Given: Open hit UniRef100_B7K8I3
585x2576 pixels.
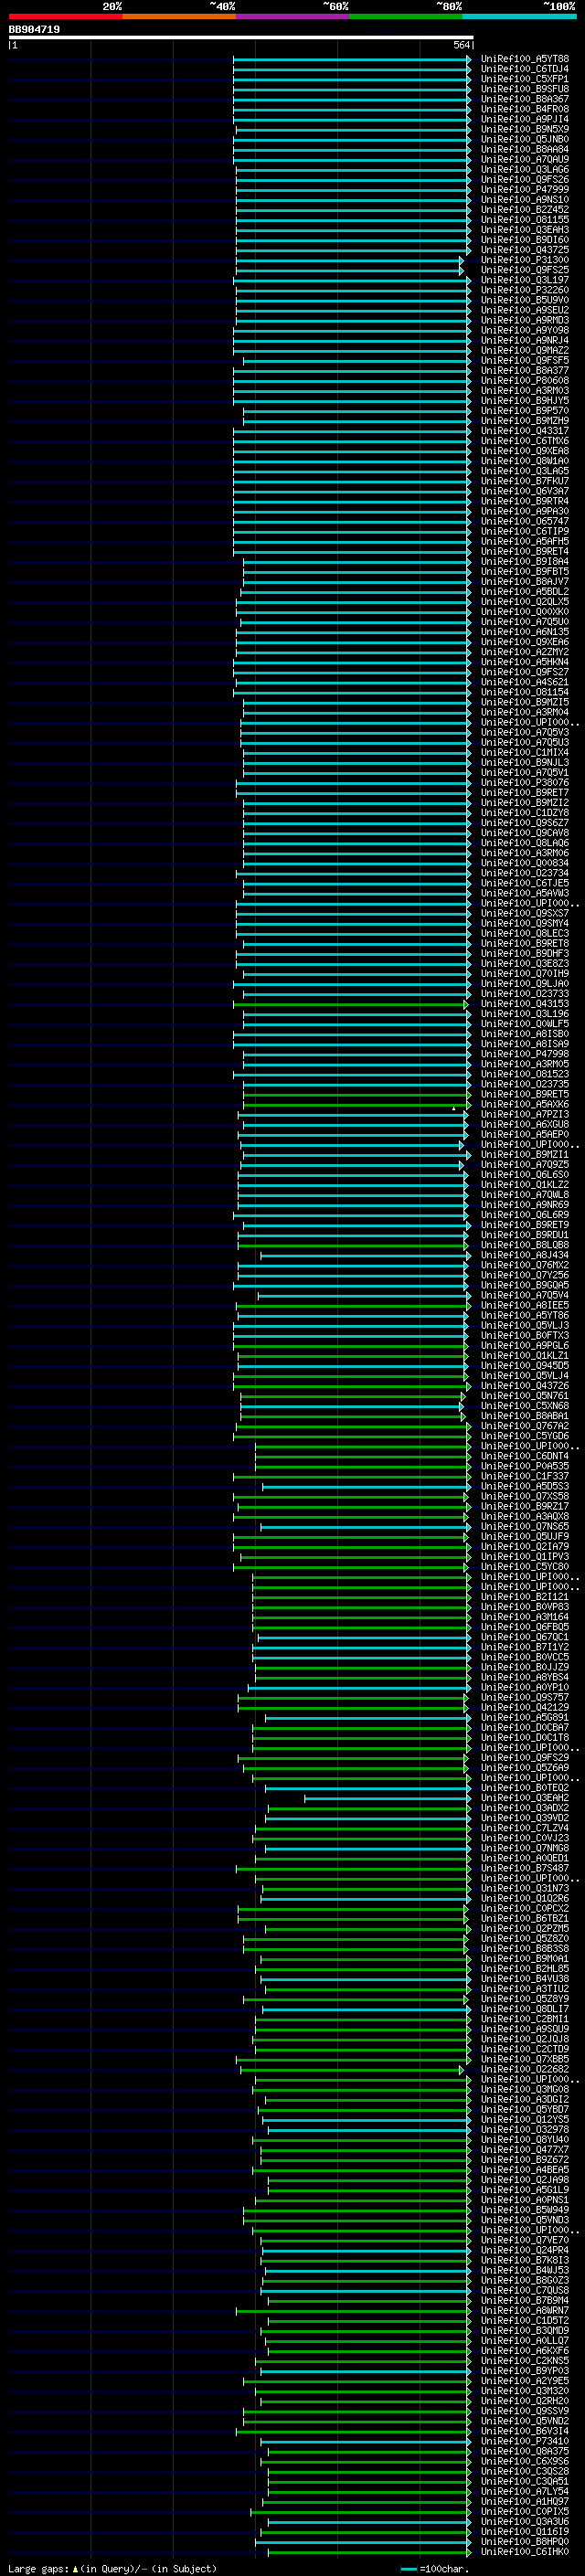Looking at the screenshot, I should click(524, 2259).
